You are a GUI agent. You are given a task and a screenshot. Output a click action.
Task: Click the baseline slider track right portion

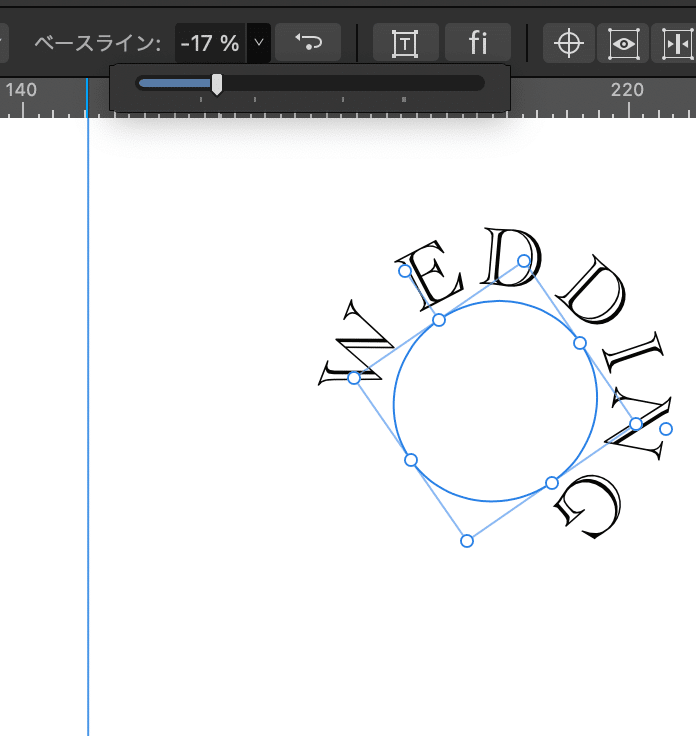click(x=353, y=84)
